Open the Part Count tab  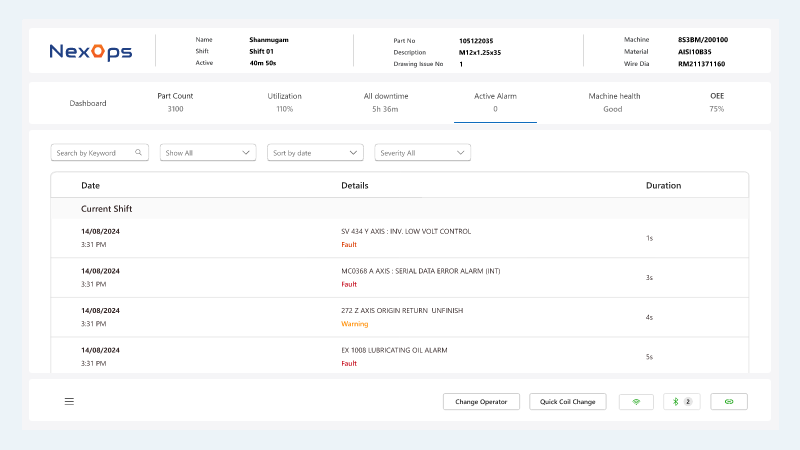click(175, 102)
